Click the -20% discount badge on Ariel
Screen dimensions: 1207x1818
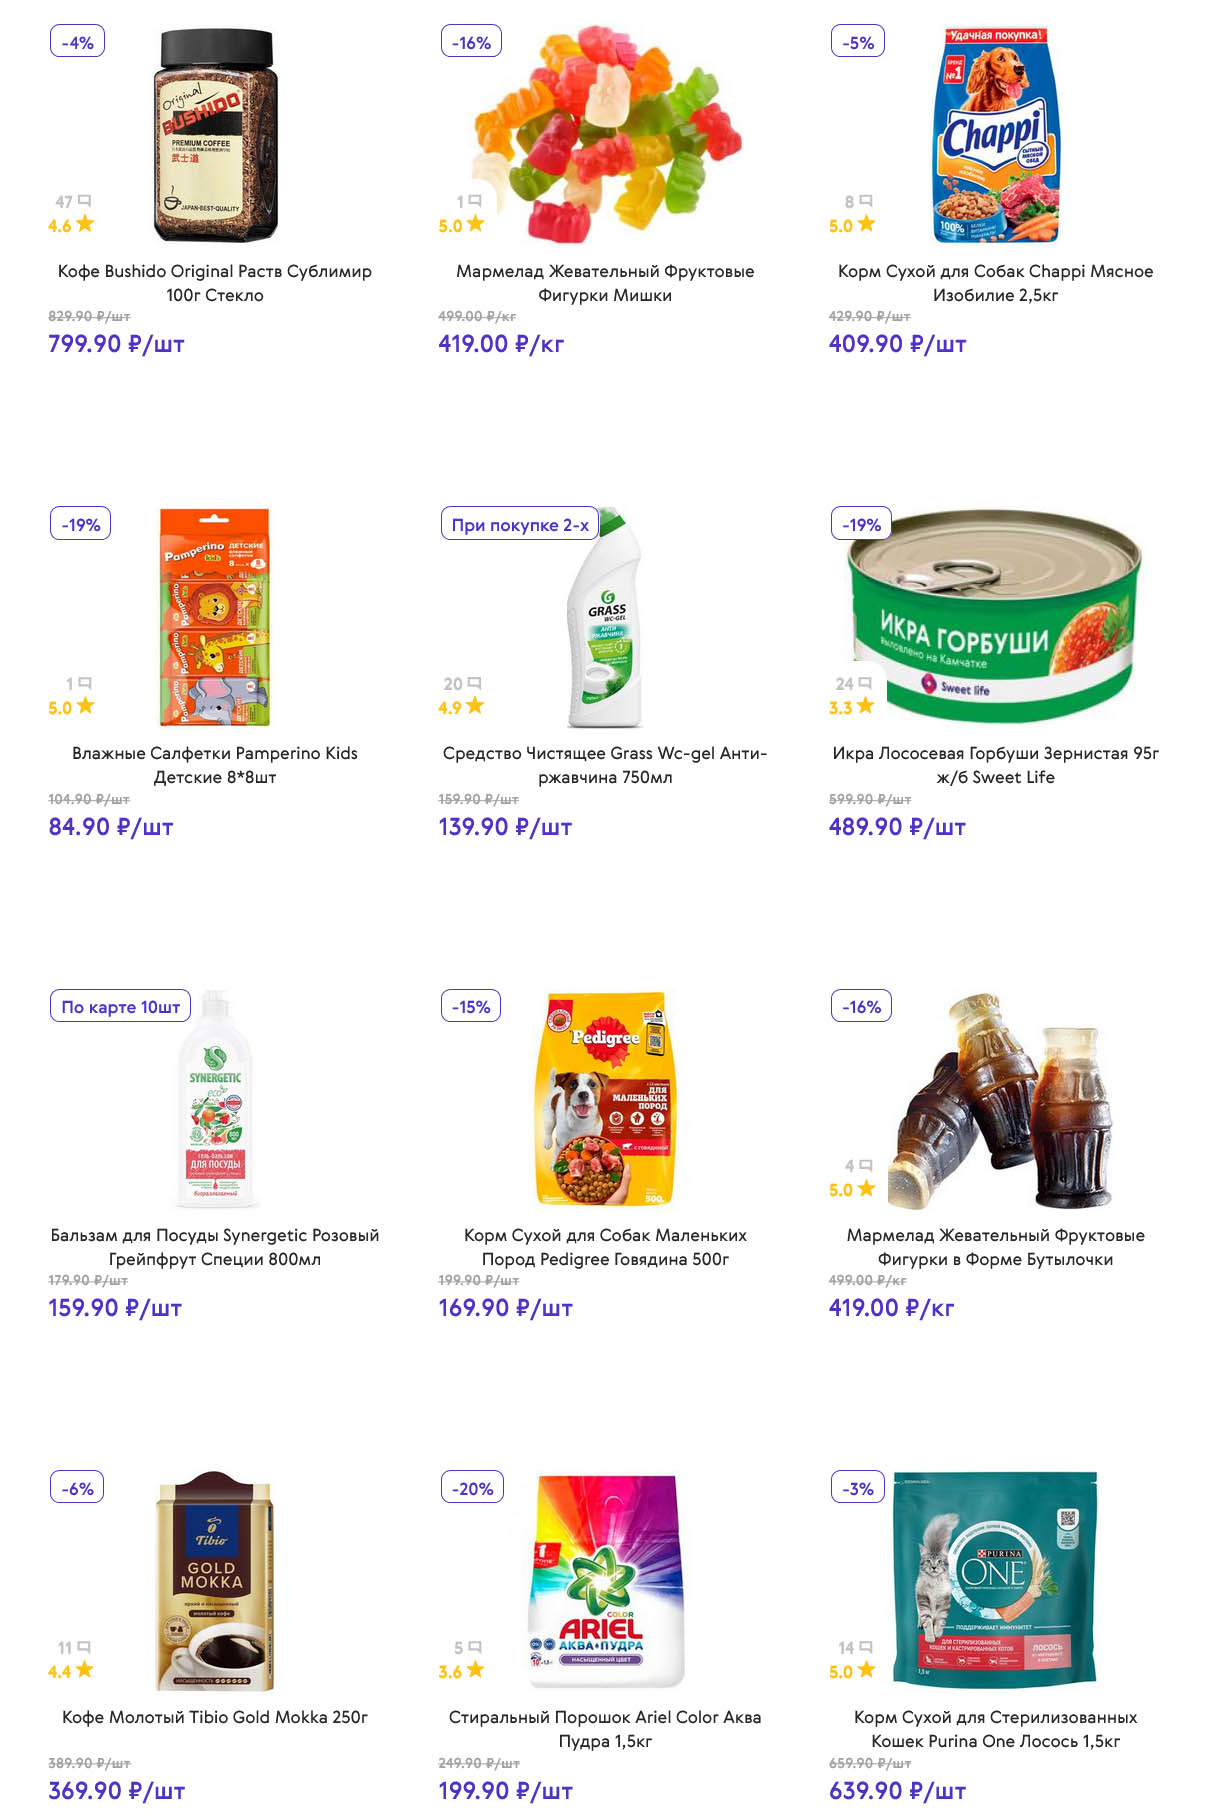[472, 1489]
